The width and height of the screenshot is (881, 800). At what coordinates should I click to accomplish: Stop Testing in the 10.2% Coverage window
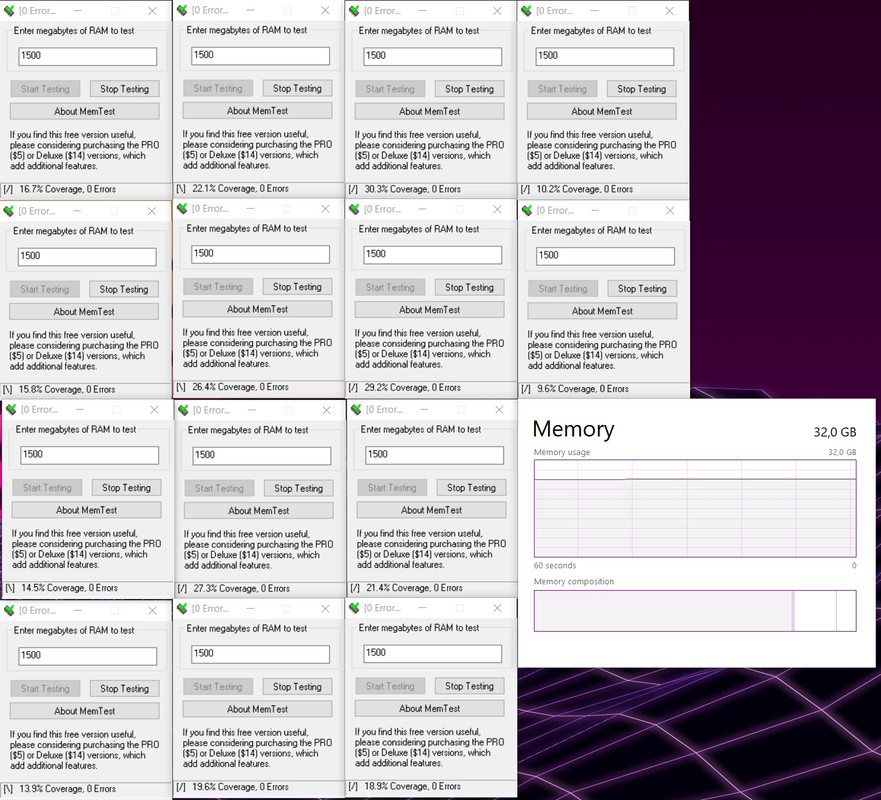(x=641, y=89)
